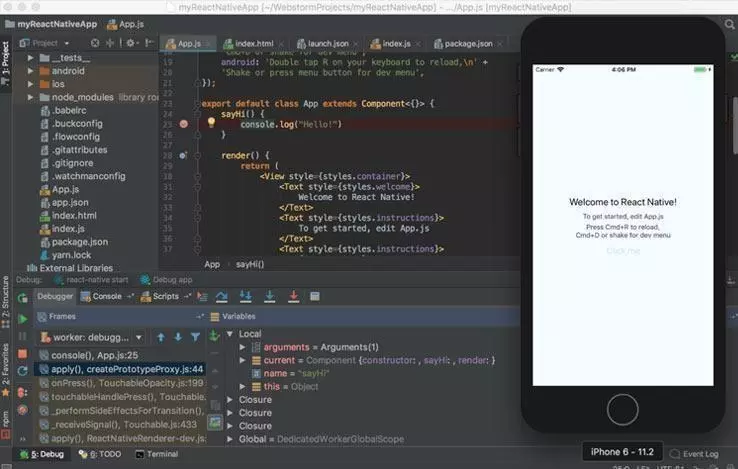The height and width of the screenshot is (469, 738).
Task: Select apply(), createPrototypeProxy.js:44 frame
Action: 121,369
